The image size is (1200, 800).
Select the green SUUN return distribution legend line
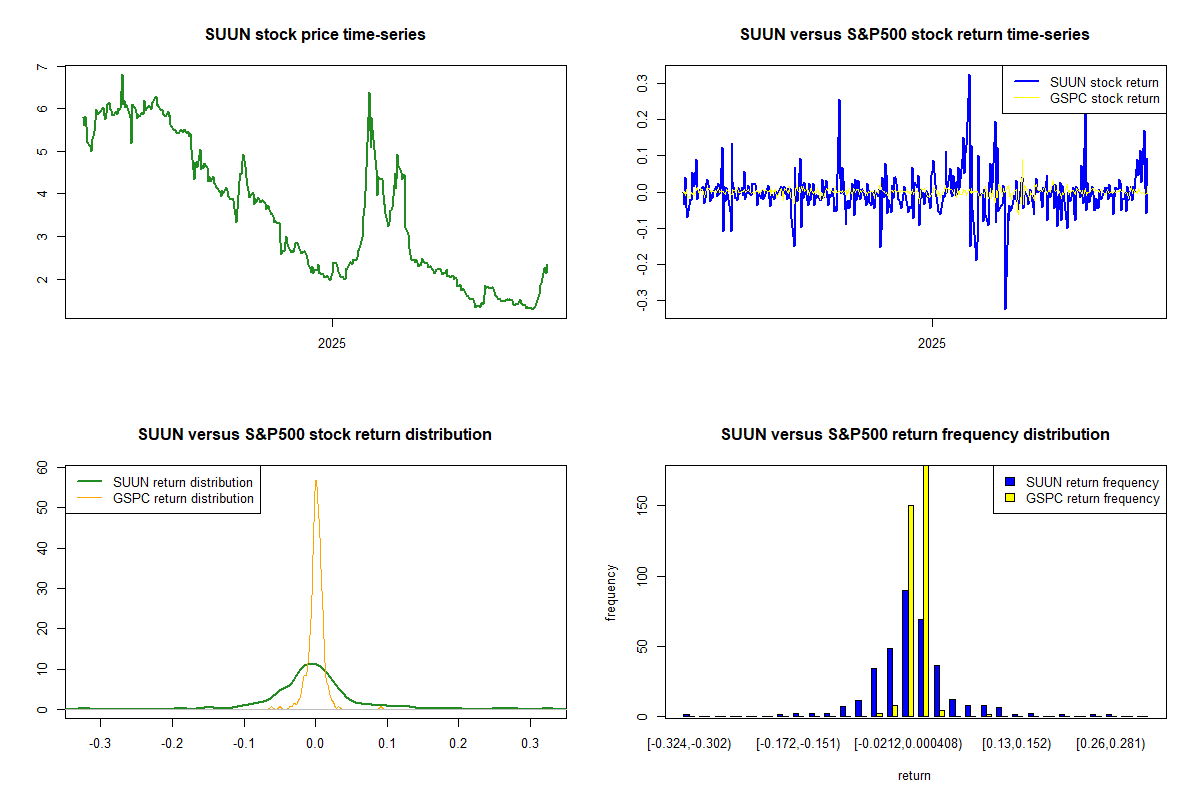pyautogui.click(x=91, y=482)
